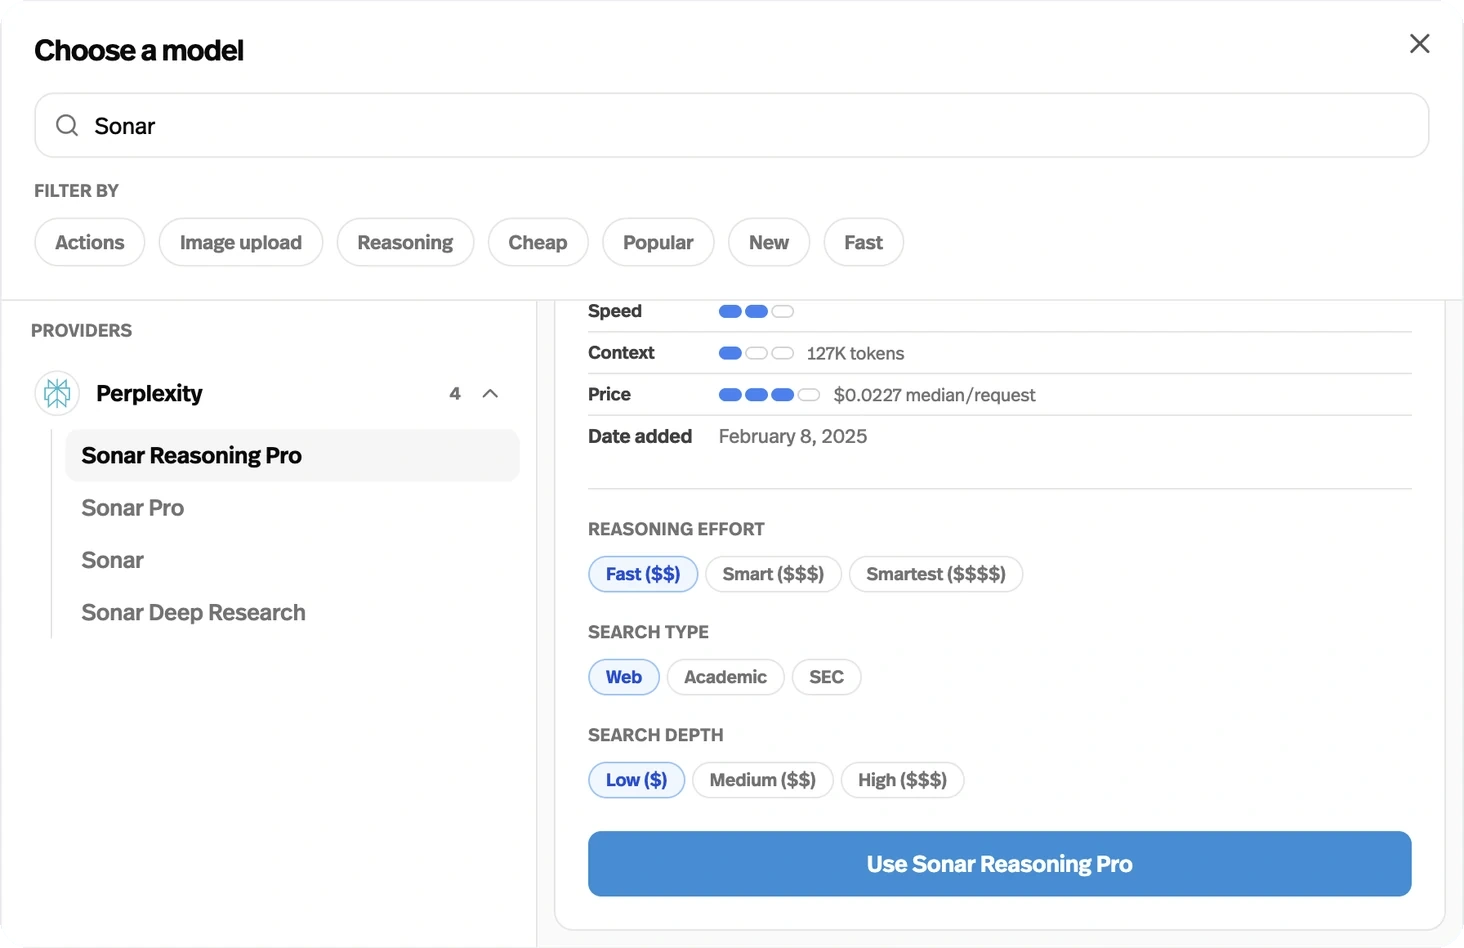Click the REASONING EFFORT heading

coord(676,529)
